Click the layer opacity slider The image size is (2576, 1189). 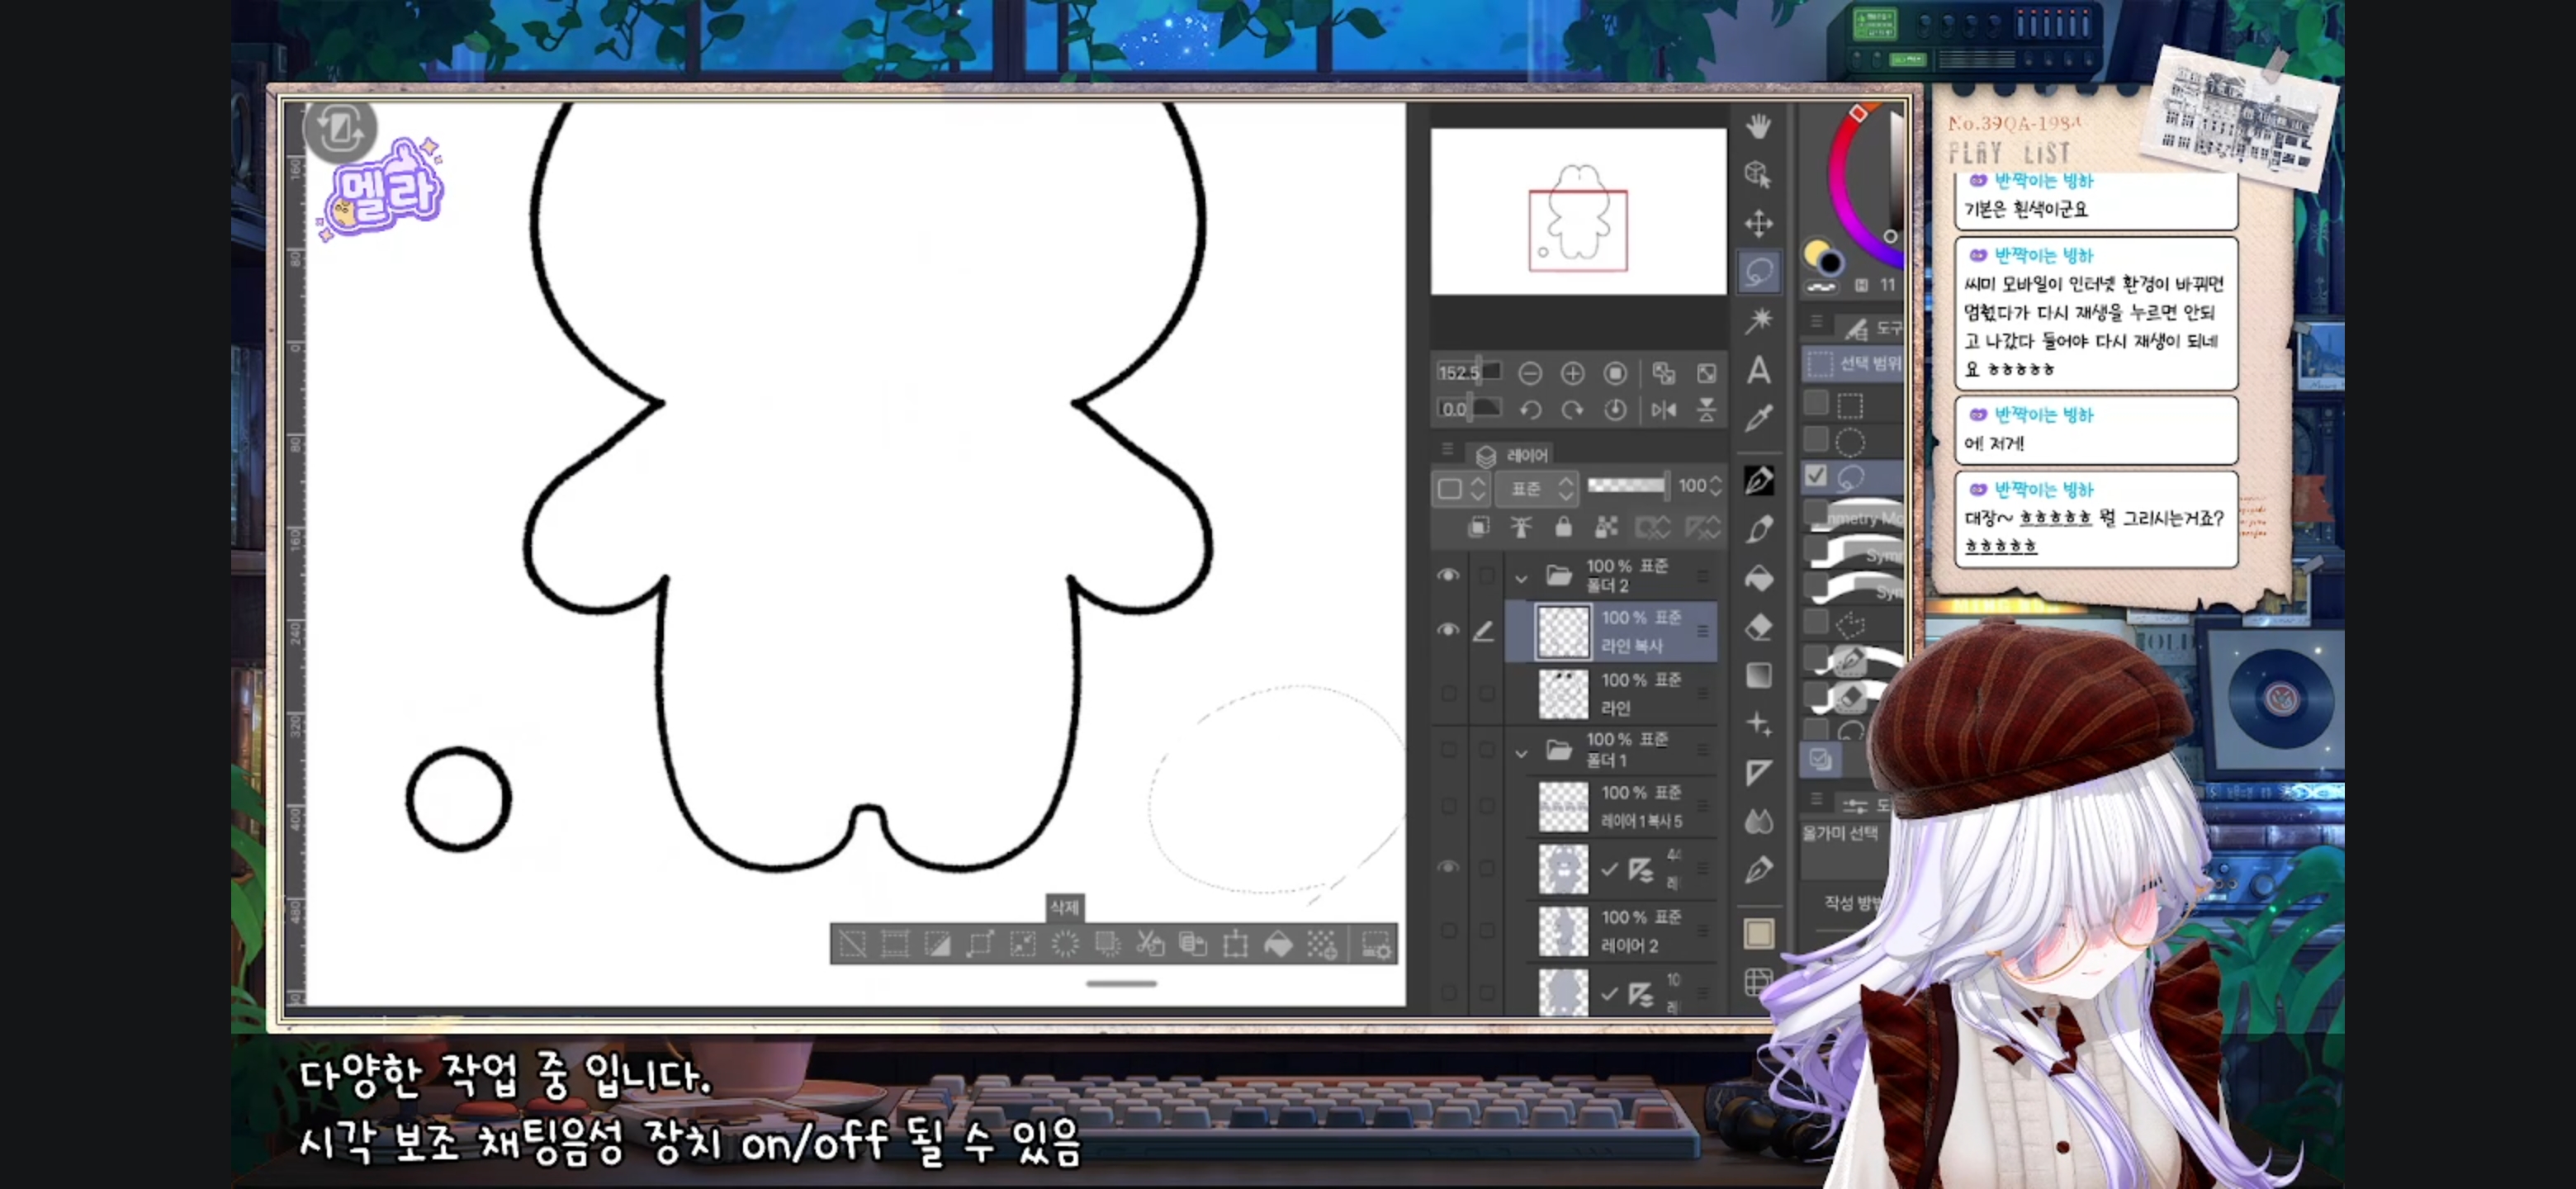pyautogui.click(x=1627, y=485)
